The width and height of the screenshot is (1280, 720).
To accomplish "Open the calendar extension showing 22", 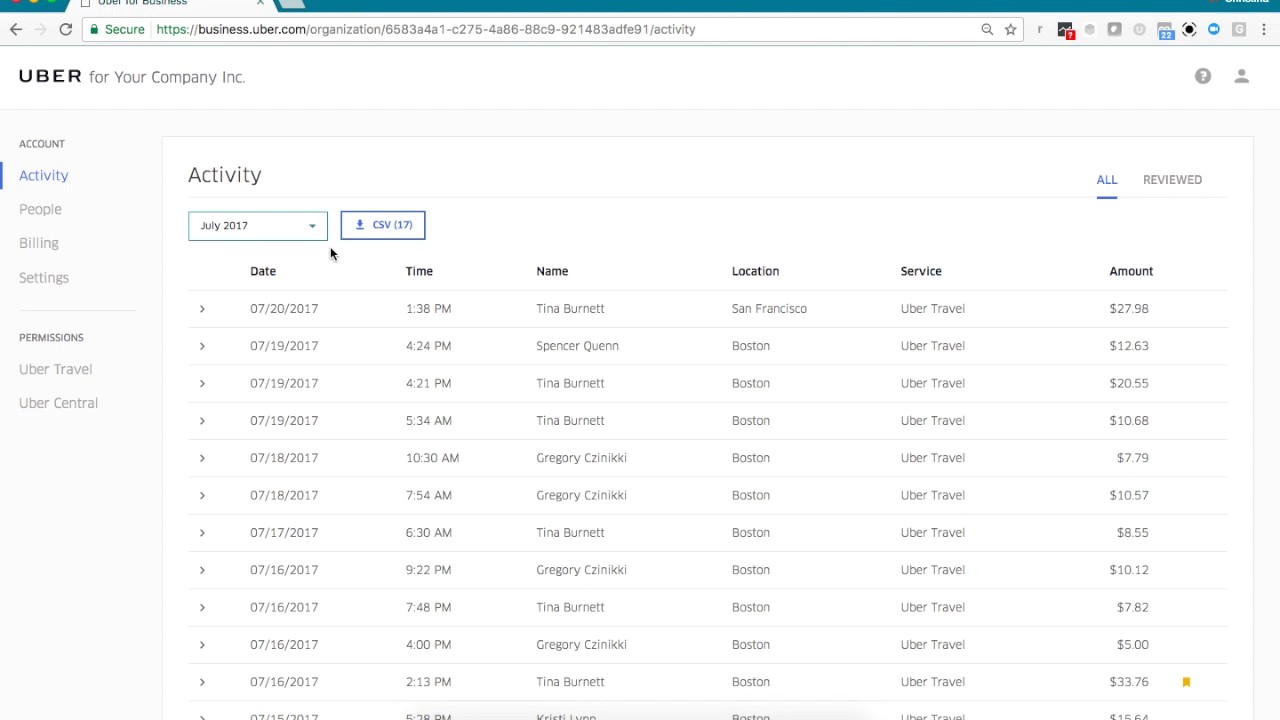I will tap(1165, 30).
